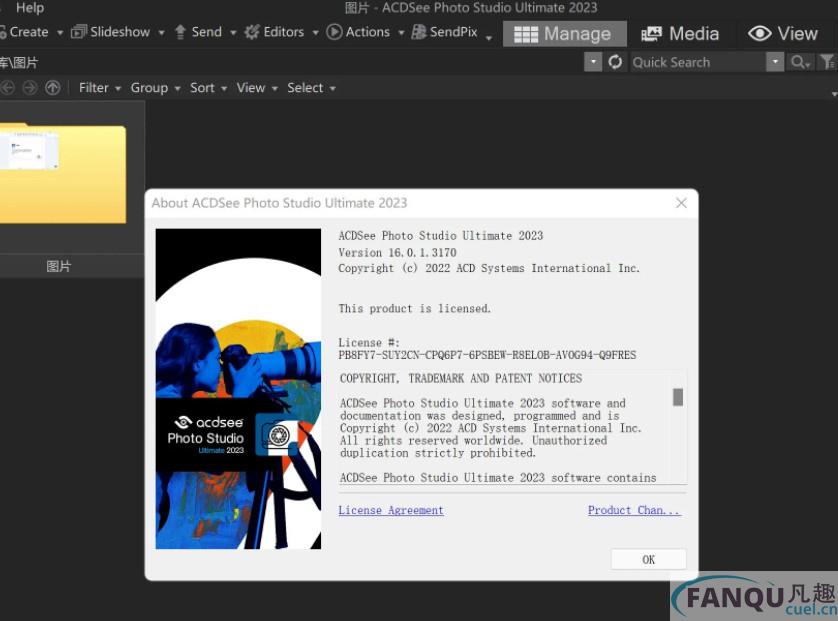The height and width of the screenshot is (621, 838).
Task: Go back with the left arrow icon
Action: pyautogui.click(x=7, y=88)
